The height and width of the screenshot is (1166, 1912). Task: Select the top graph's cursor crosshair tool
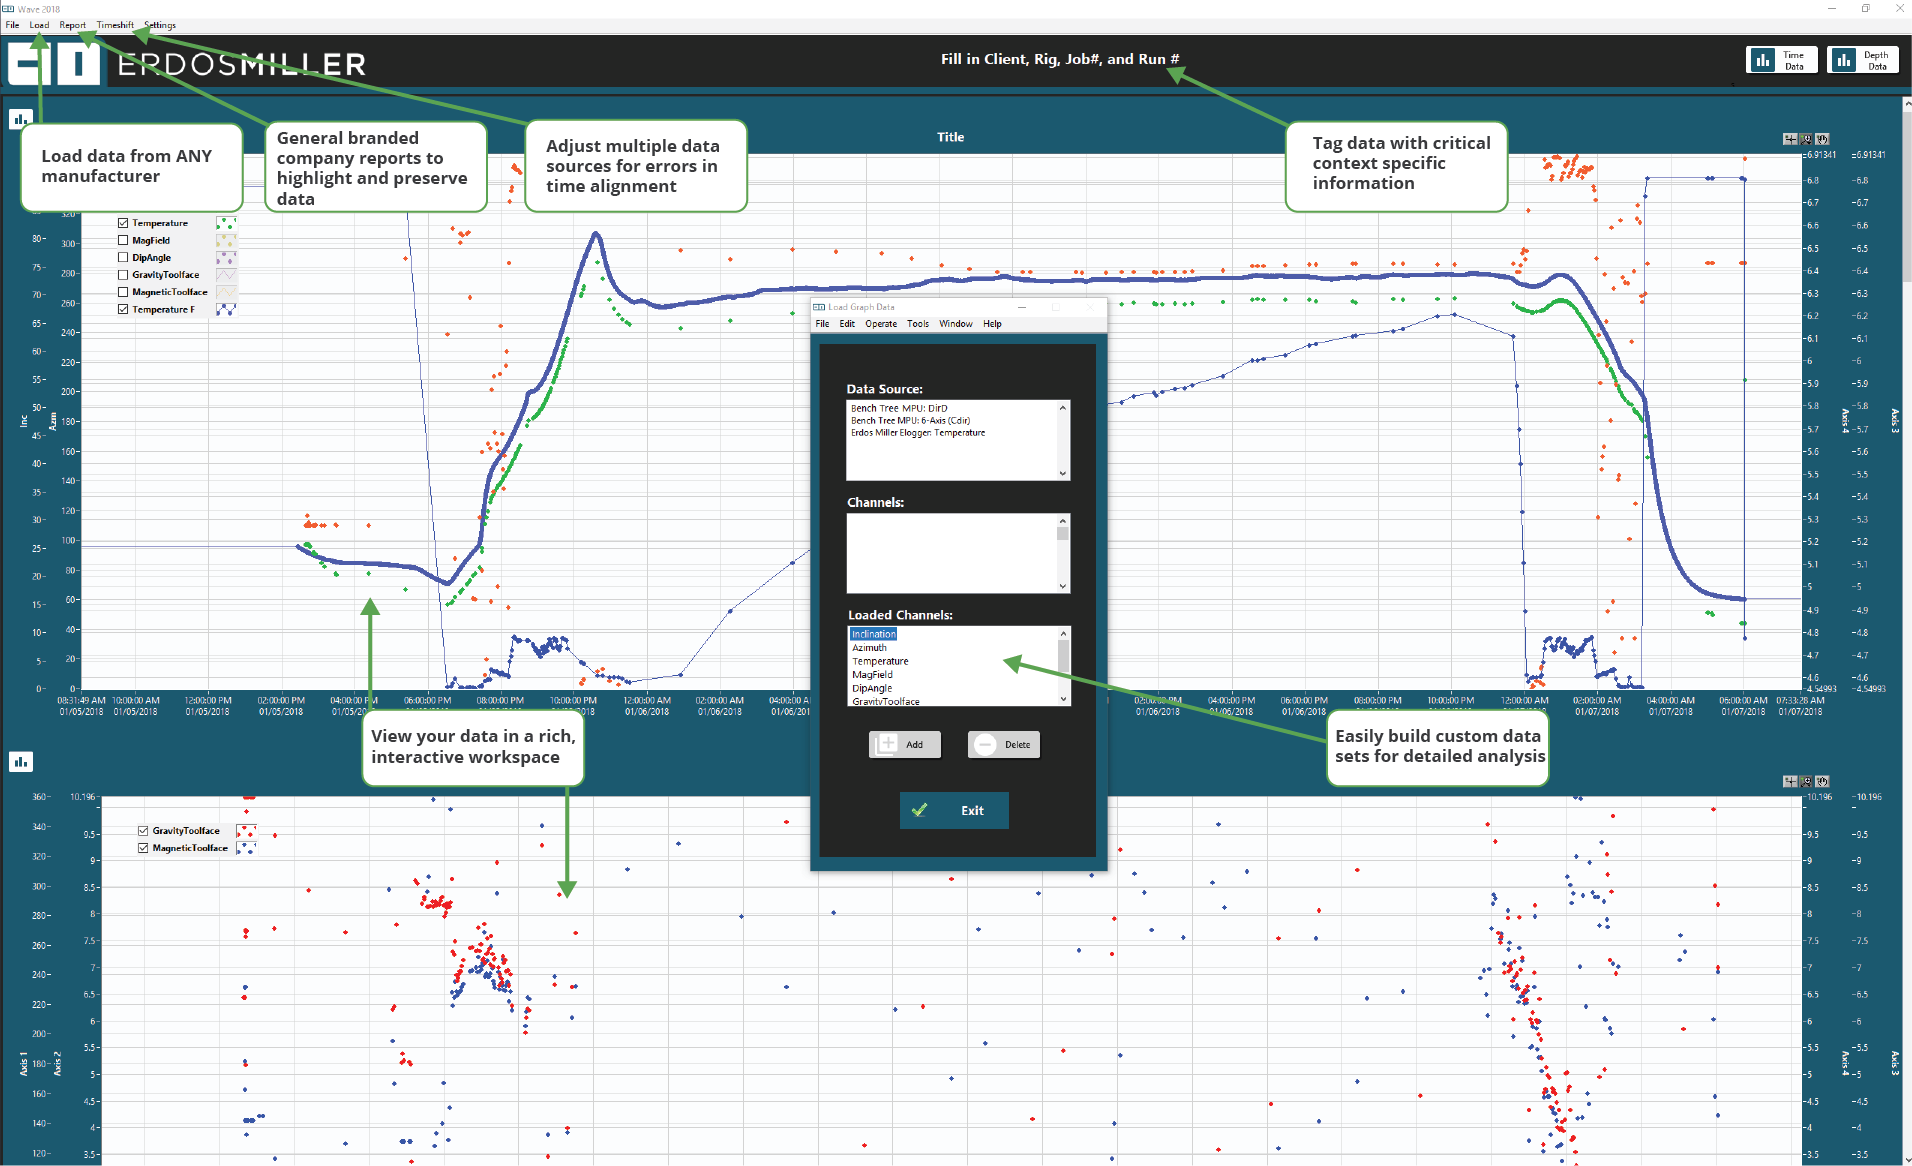pyautogui.click(x=1790, y=139)
